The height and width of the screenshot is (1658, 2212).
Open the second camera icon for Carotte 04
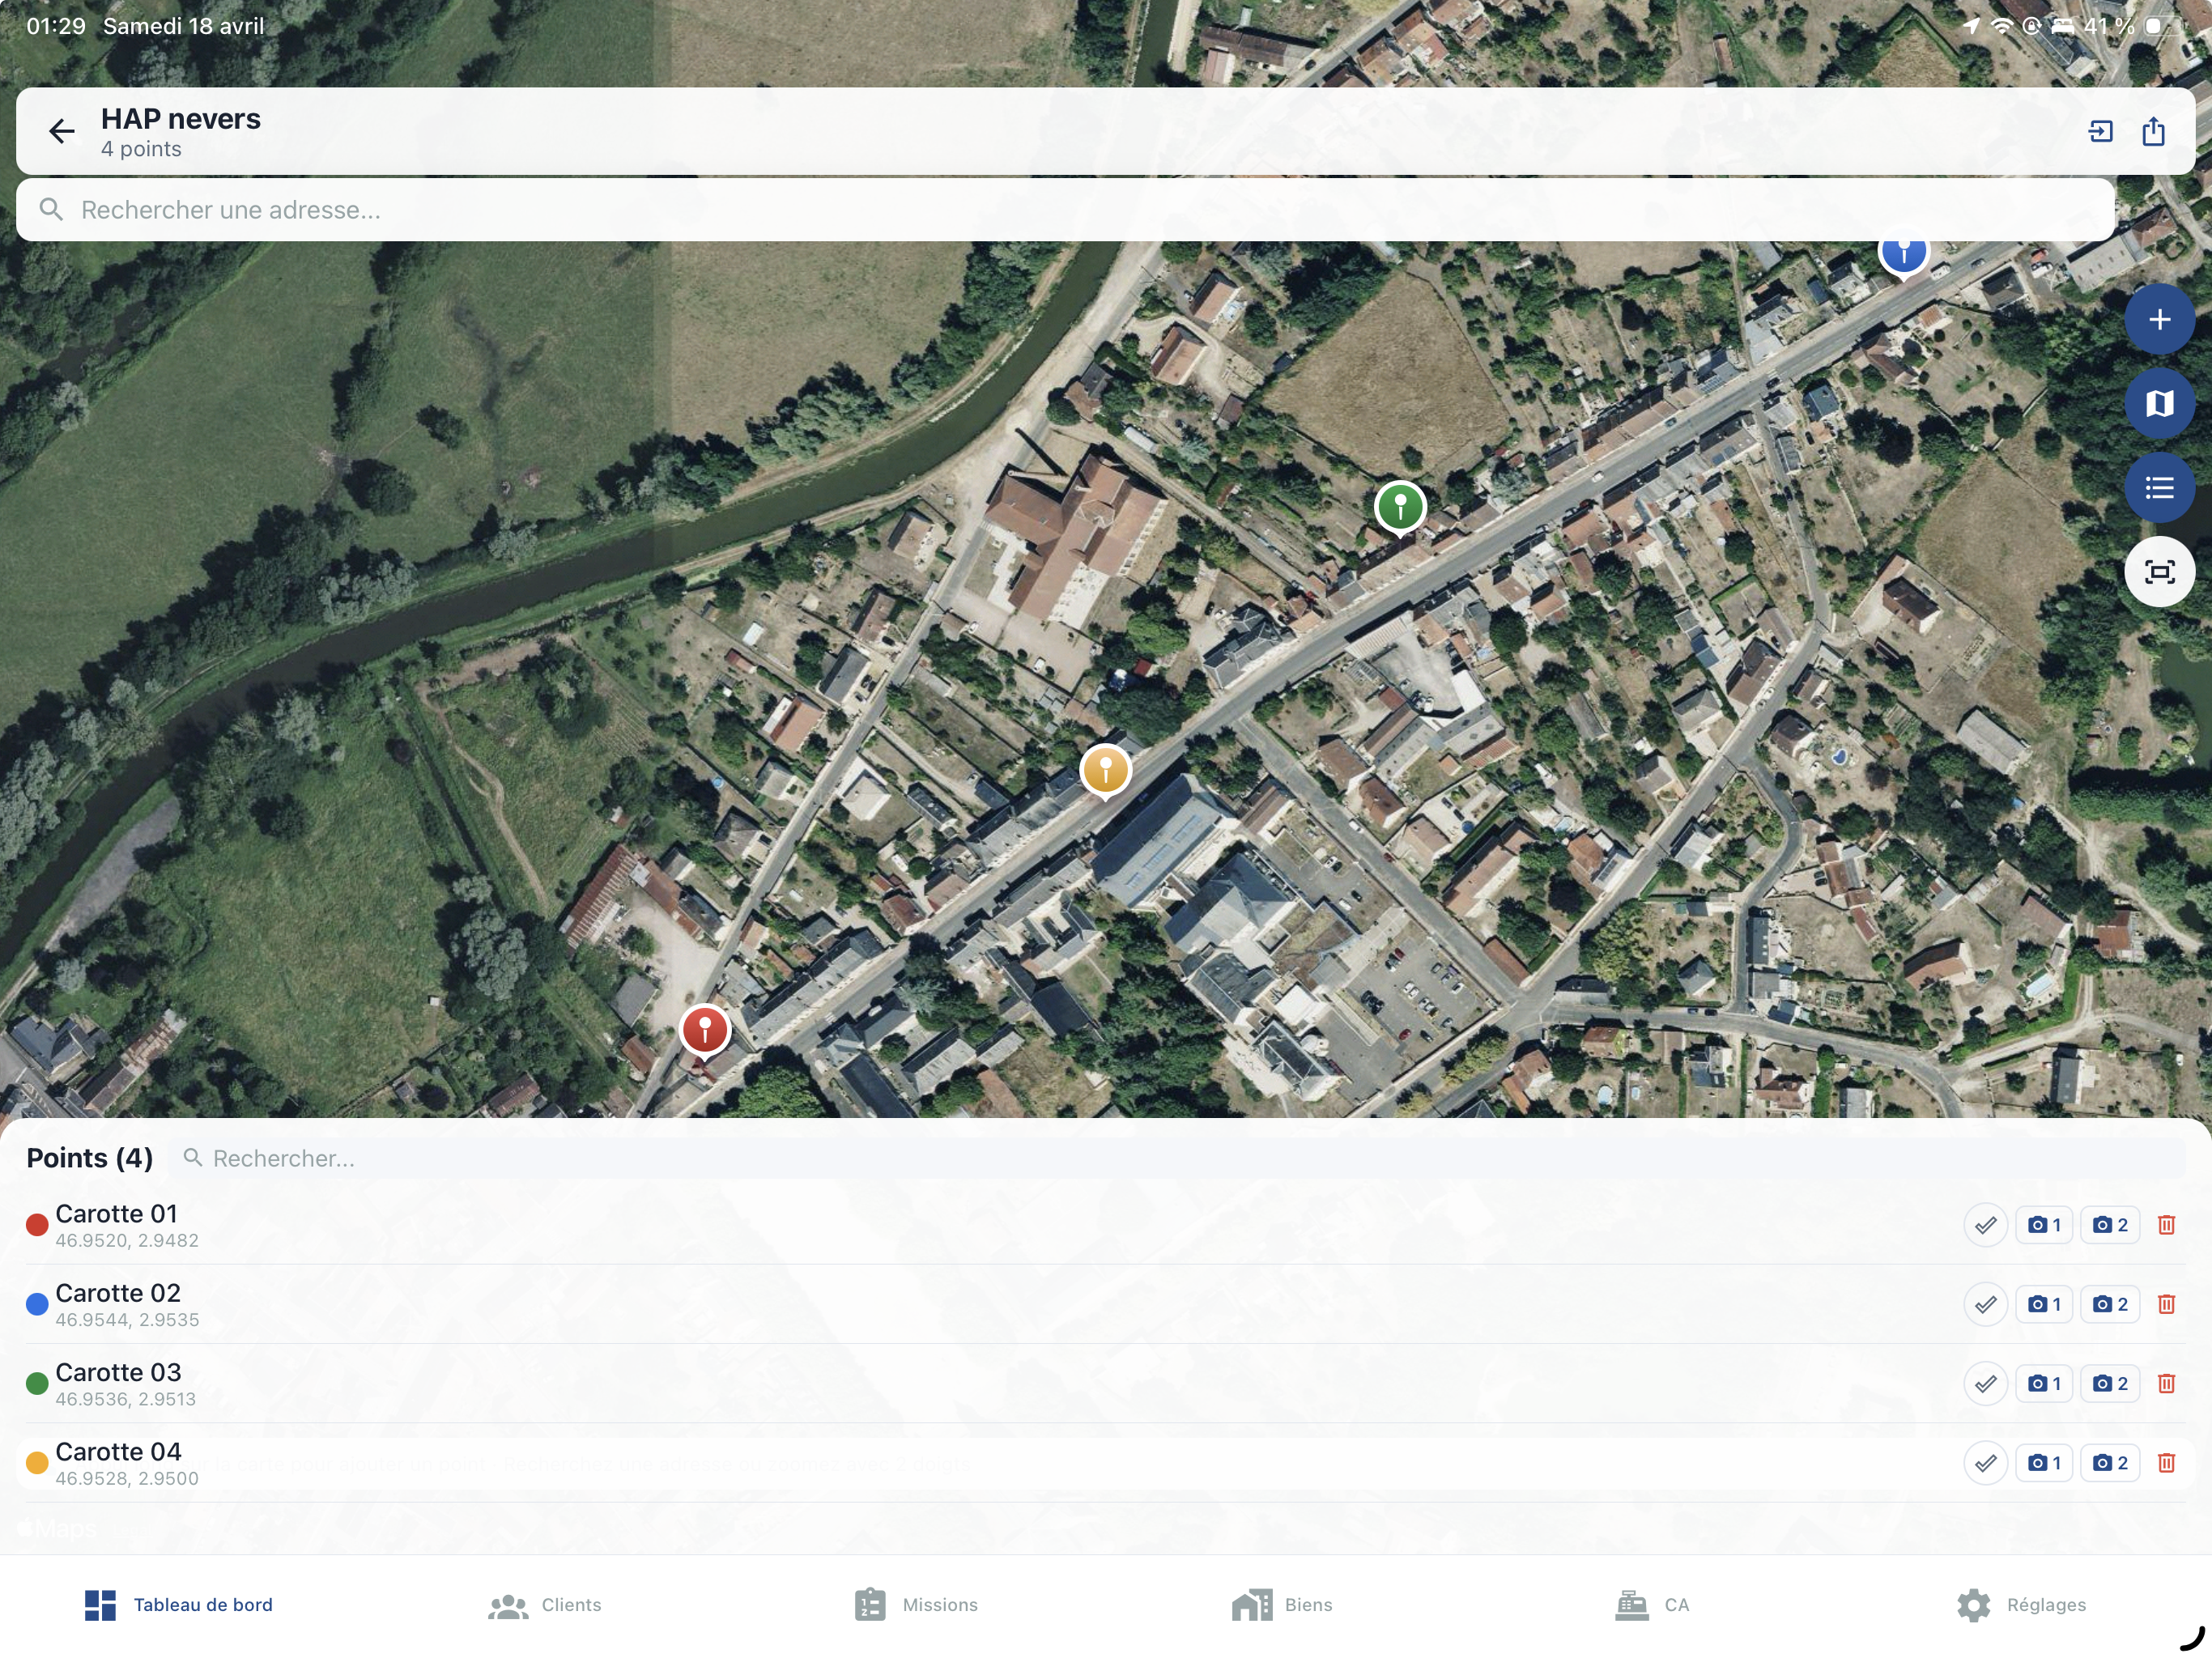pos(2109,1462)
